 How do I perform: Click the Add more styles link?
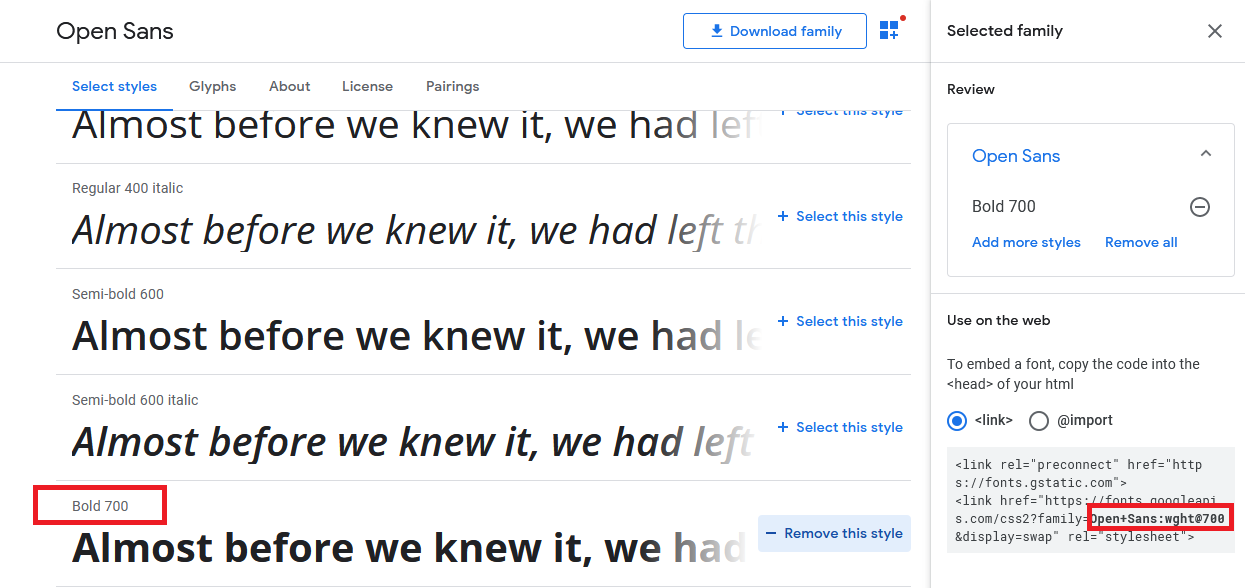coord(1026,242)
